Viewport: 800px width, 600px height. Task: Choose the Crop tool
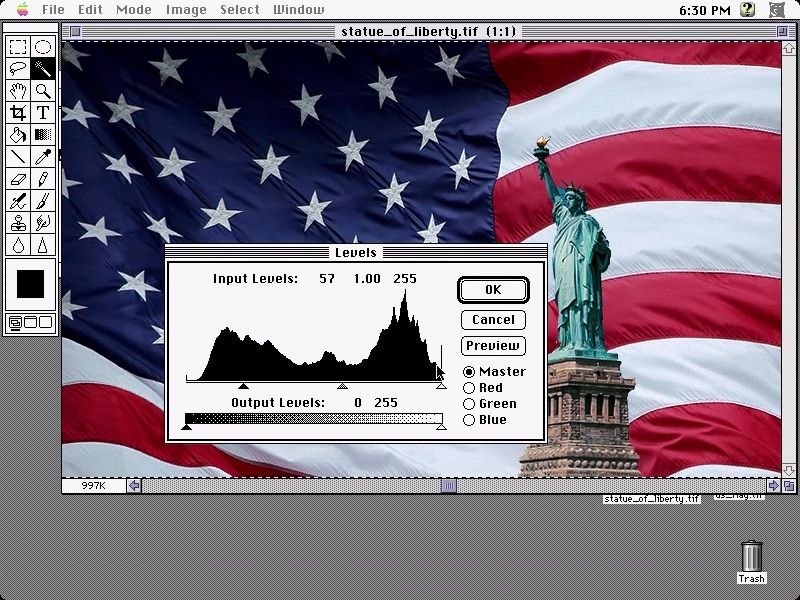pos(18,112)
